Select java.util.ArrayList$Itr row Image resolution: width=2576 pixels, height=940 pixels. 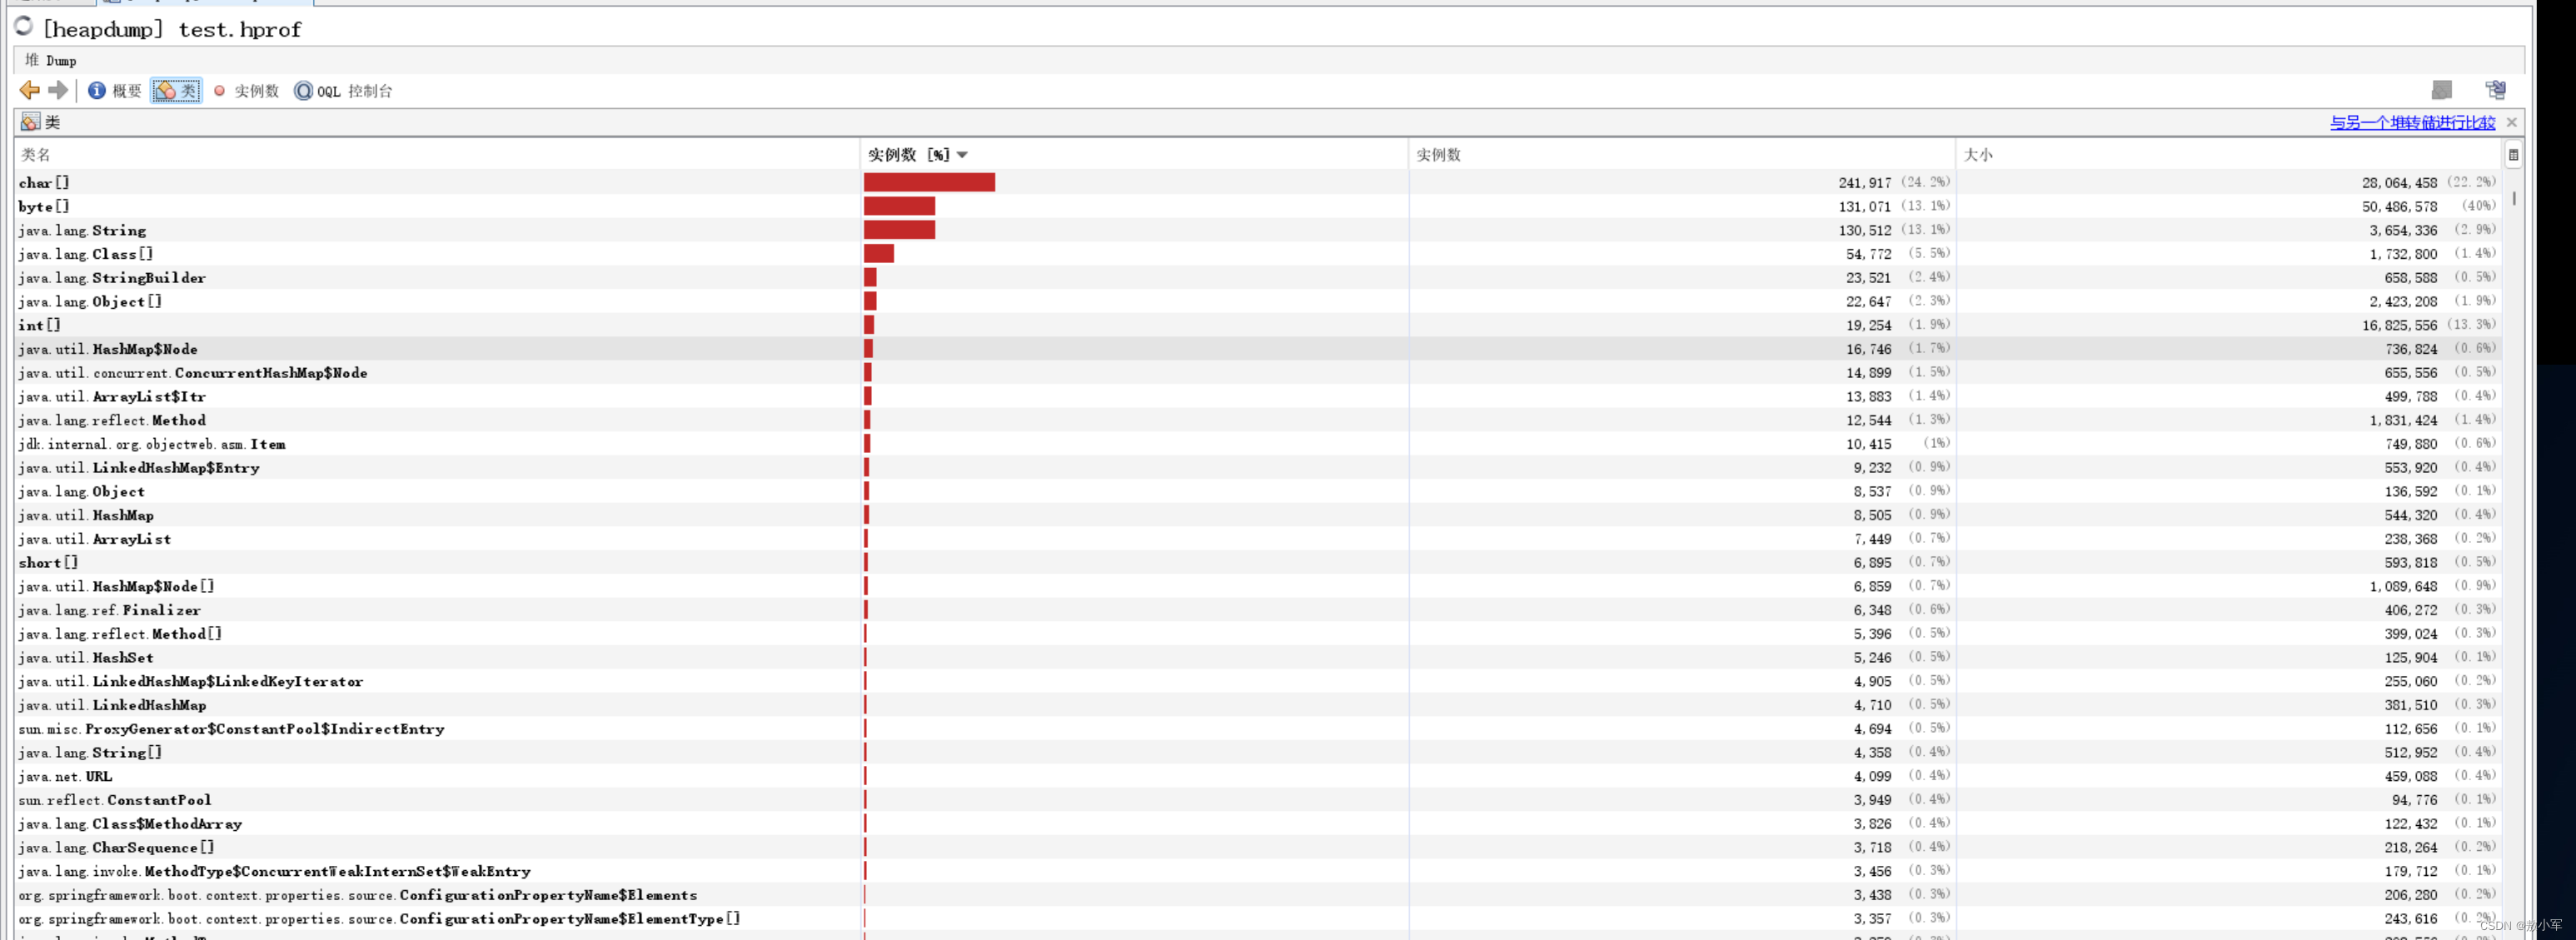(1258, 397)
